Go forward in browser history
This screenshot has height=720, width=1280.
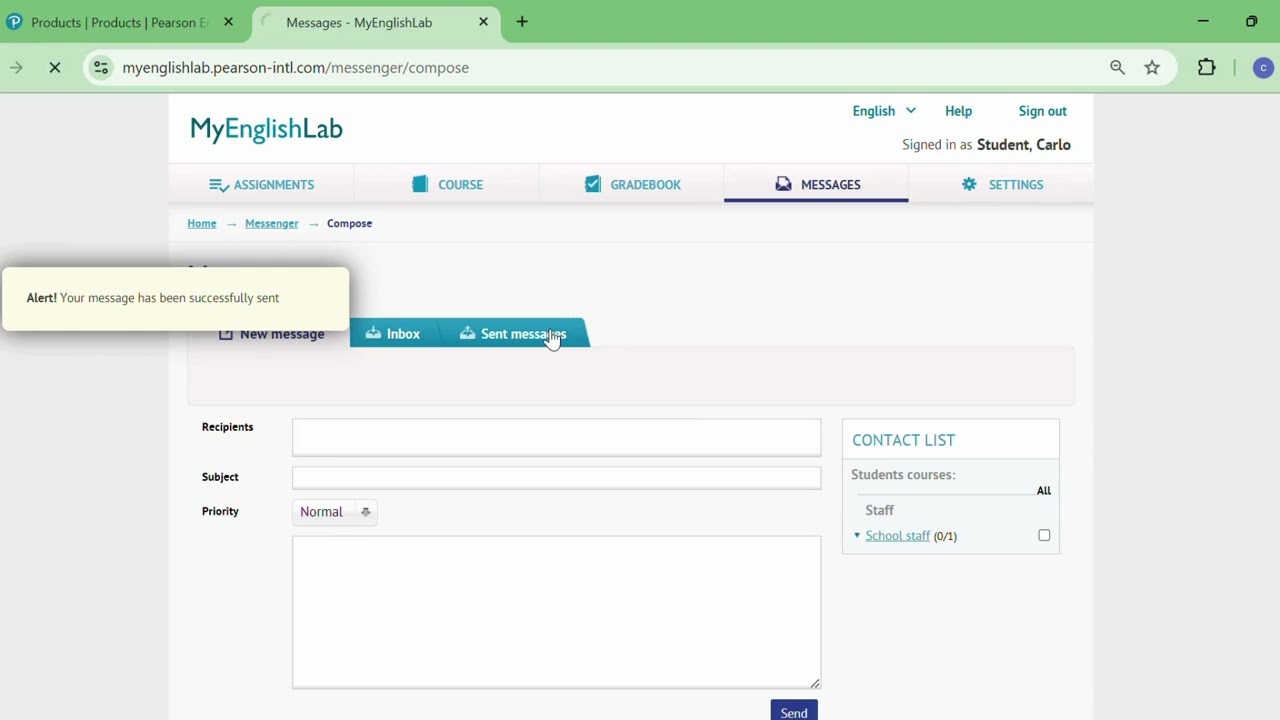[x=16, y=68]
